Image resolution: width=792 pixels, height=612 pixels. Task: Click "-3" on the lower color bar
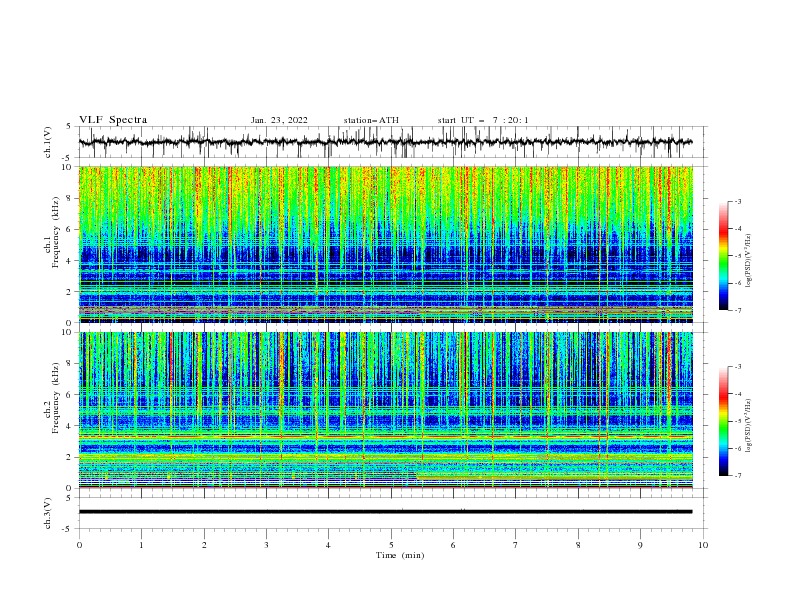click(737, 367)
